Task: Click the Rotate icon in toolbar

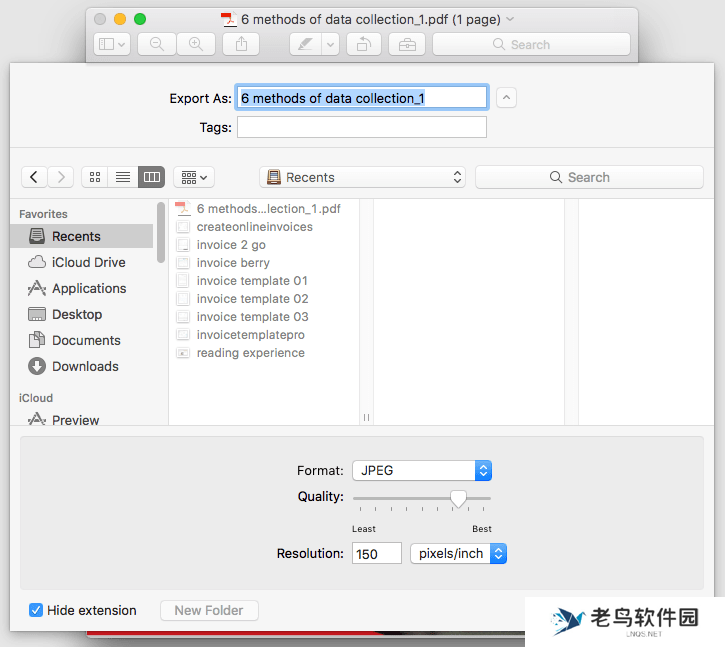Action: pyautogui.click(x=363, y=44)
